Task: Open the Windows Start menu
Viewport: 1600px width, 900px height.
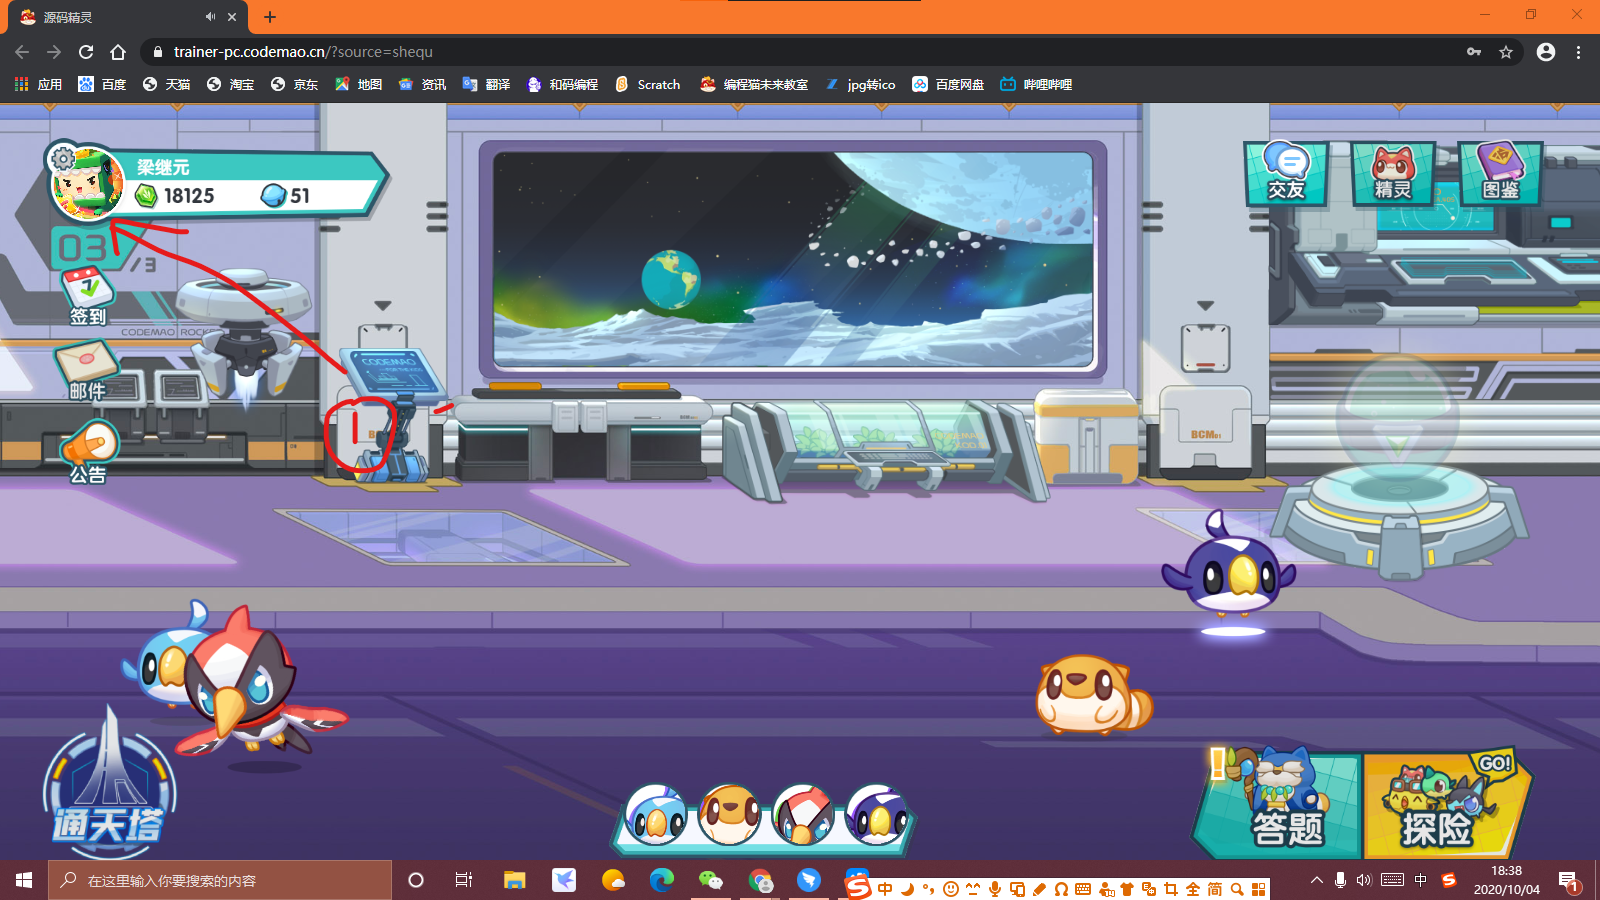Action: [x=24, y=880]
